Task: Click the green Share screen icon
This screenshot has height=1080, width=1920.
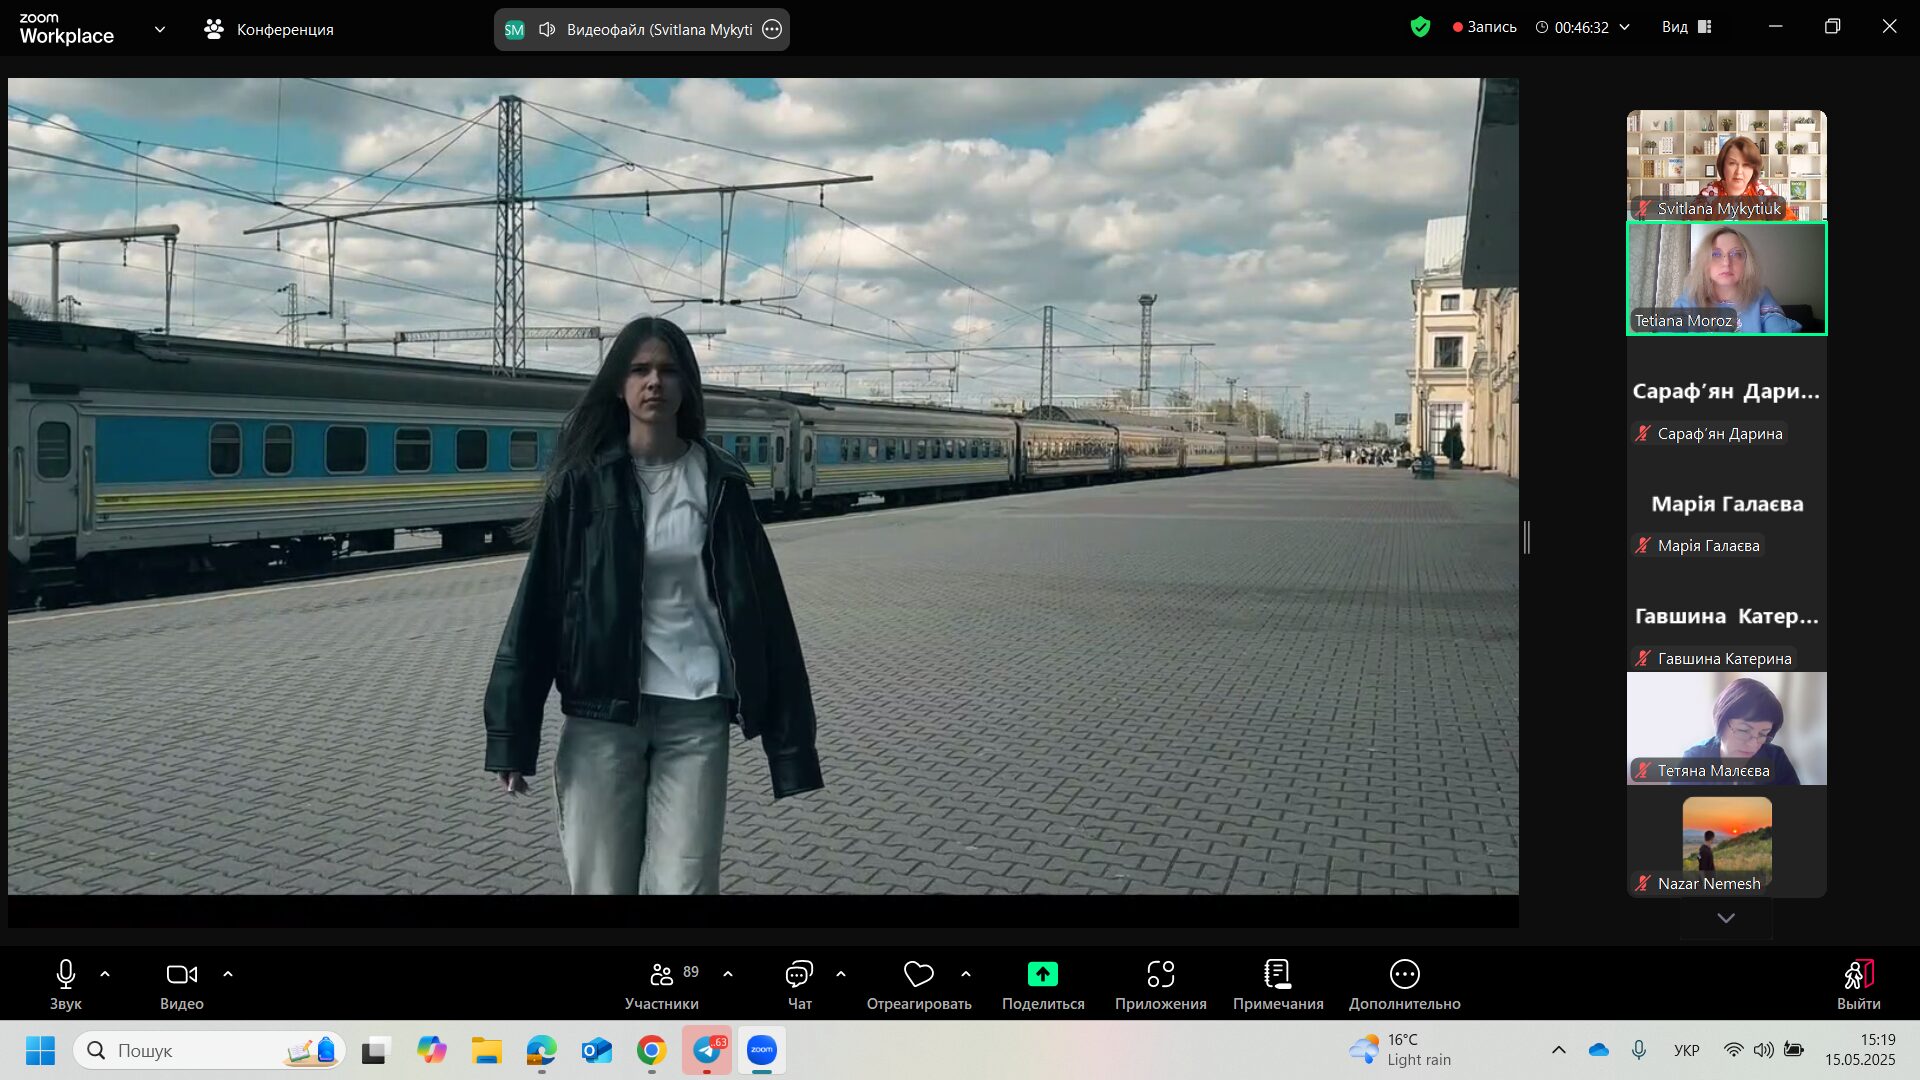Action: click(1042, 974)
